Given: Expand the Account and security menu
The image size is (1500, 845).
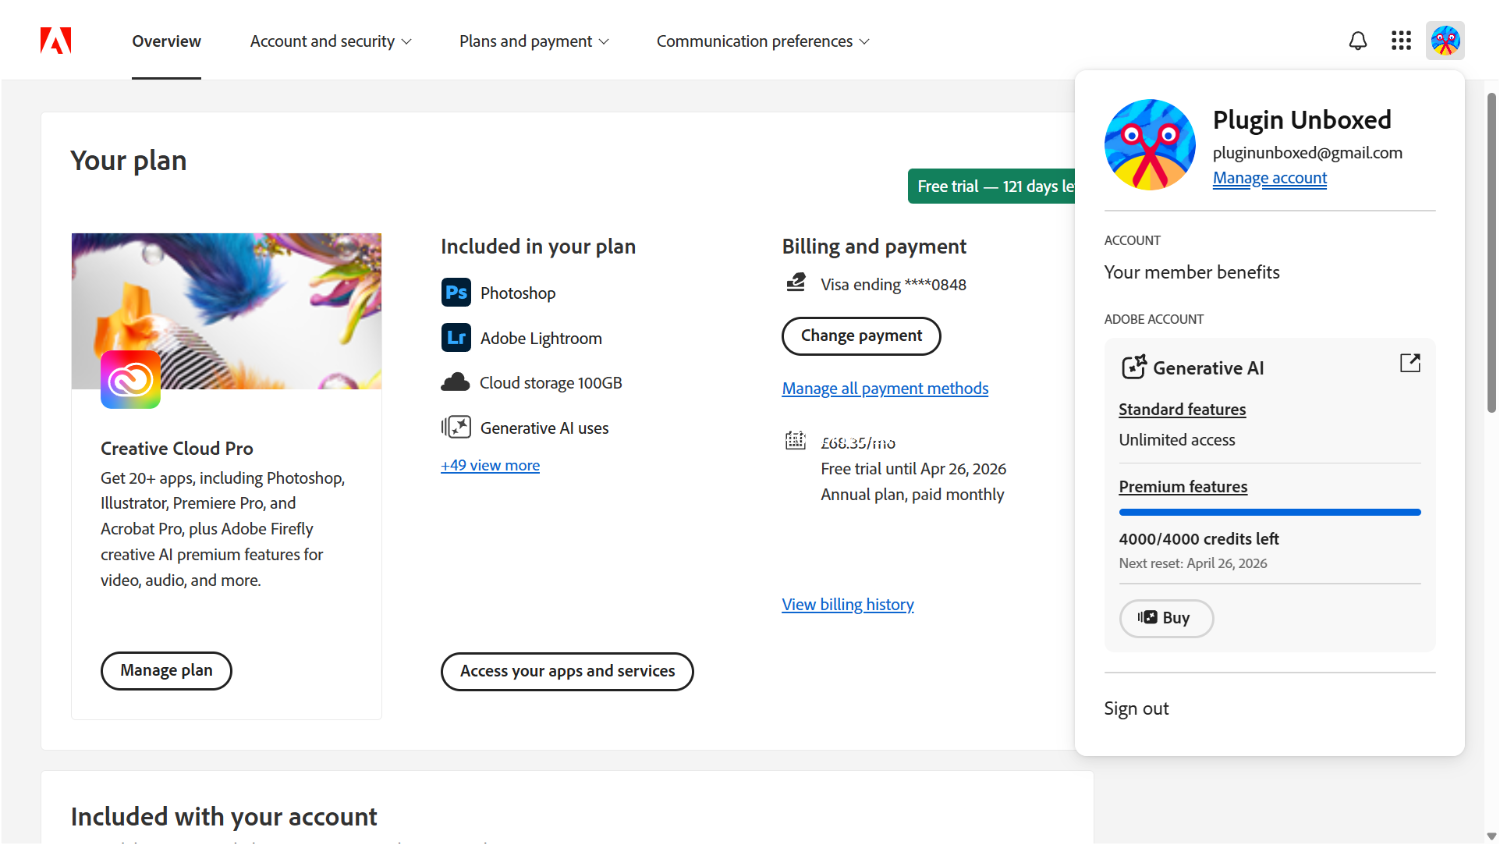Looking at the screenshot, I should [x=330, y=41].
